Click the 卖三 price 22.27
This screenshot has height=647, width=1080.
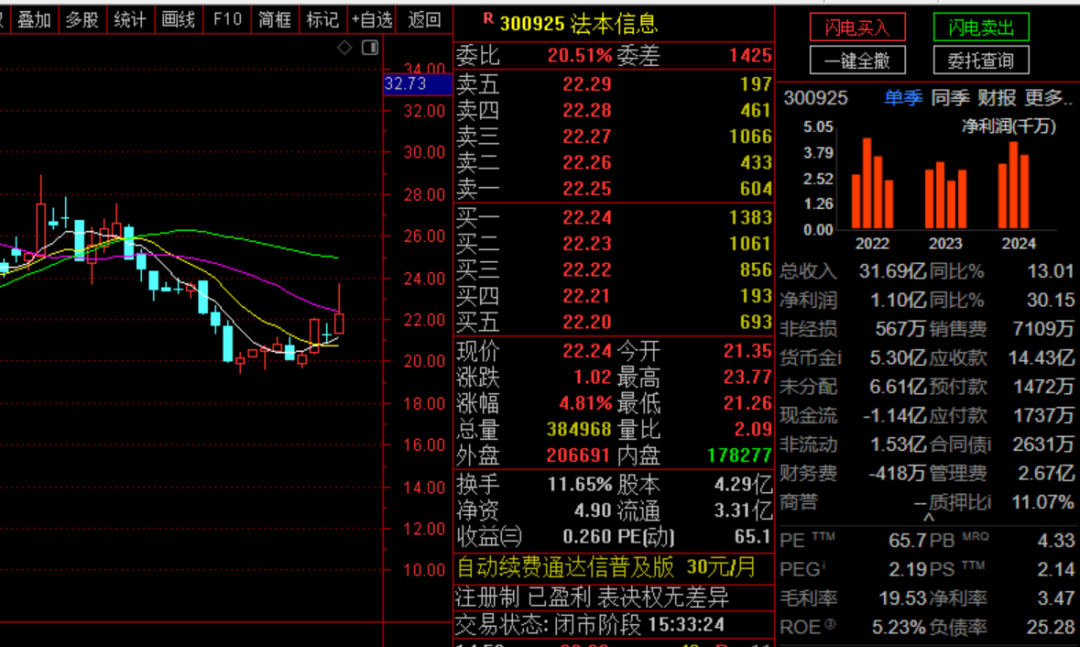pos(587,136)
